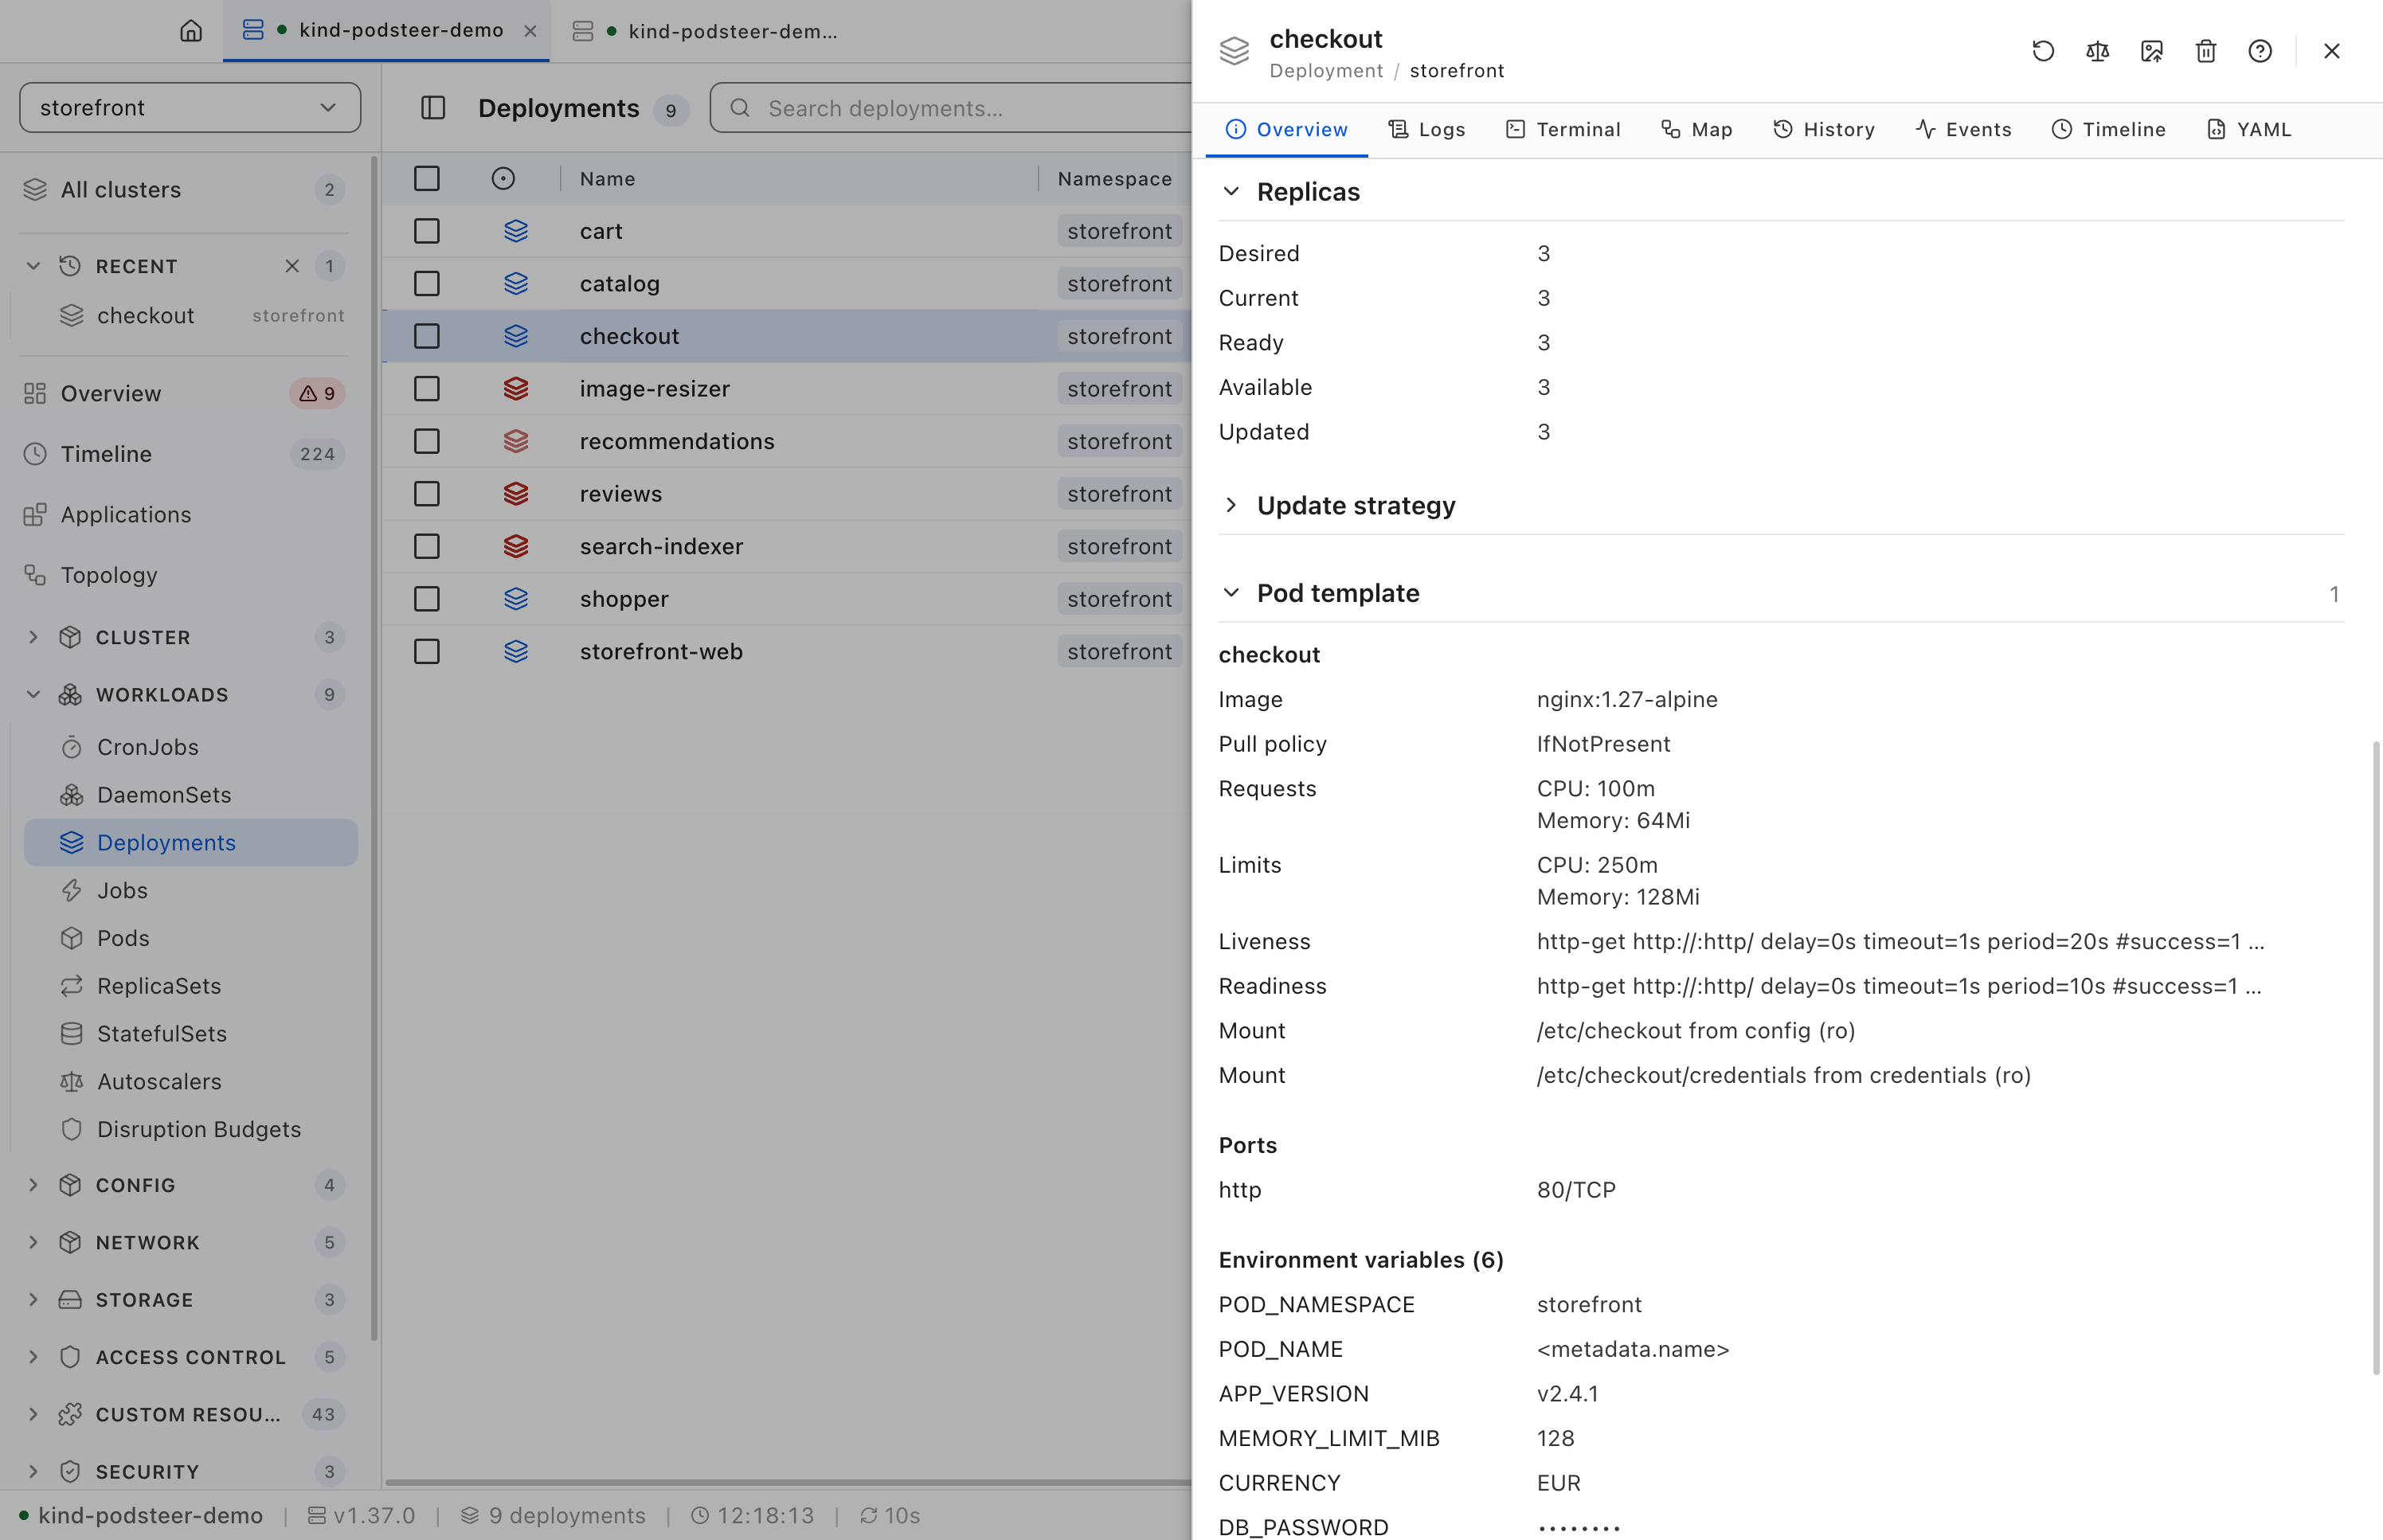Click the restart rollout icon in checkout panel
This screenshot has height=1540, width=2383.
pyautogui.click(x=2043, y=51)
